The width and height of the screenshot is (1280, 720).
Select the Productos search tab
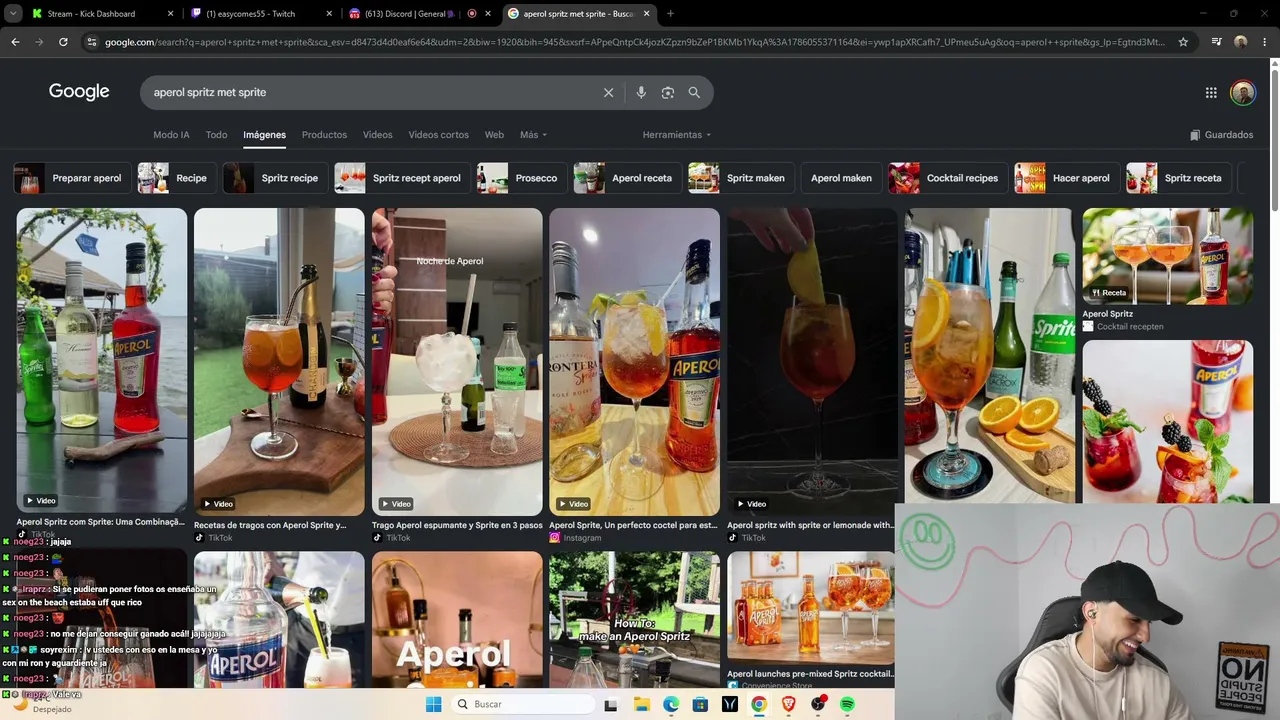coord(324,135)
